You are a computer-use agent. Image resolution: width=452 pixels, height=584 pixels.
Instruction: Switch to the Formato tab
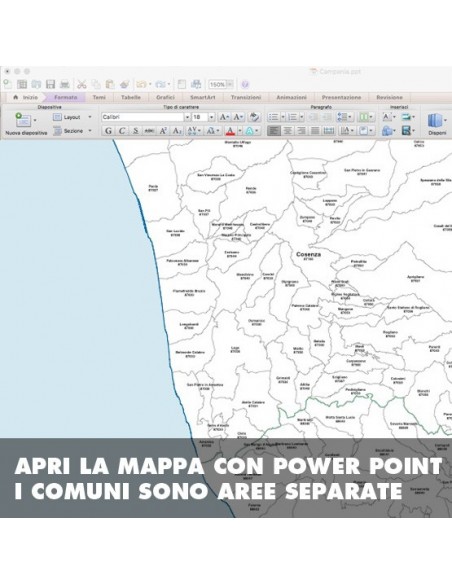[66, 98]
